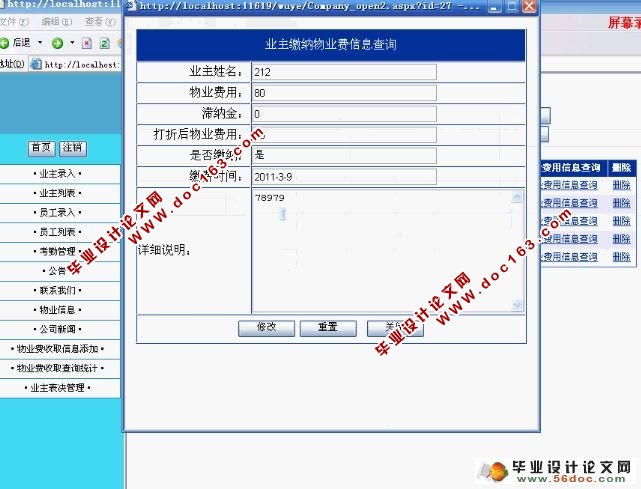This screenshot has height=489, width=641.
Task: Click third row 费用信息查询 link
Action: click(569, 221)
